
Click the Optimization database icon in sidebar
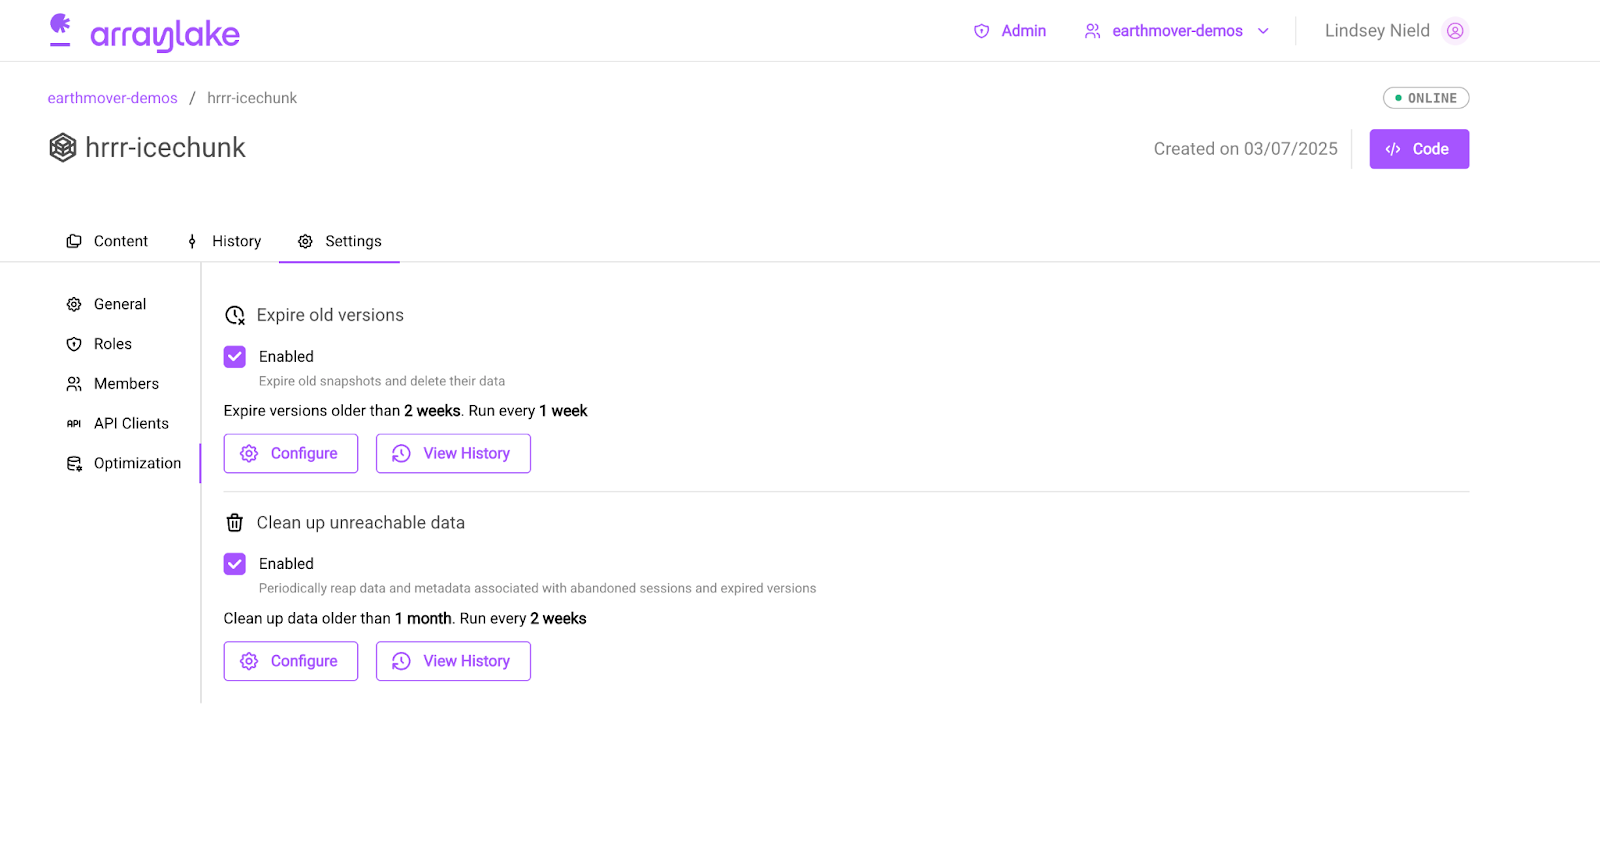(74, 464)
